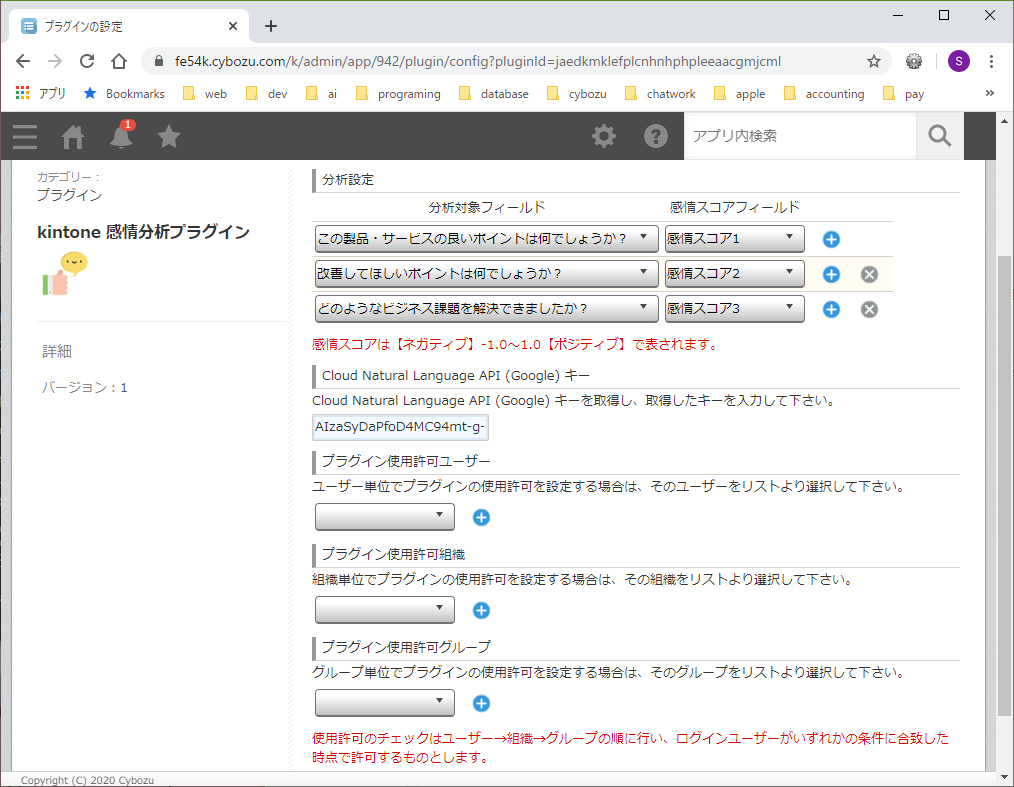Open the web bookmarks folder
1014x787 pixels.
[205, 94]
